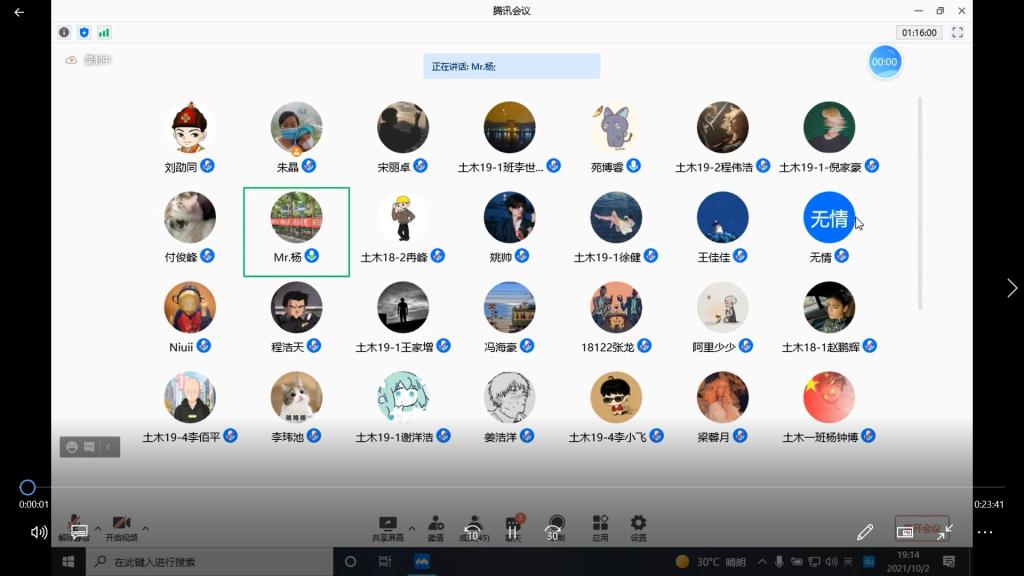The width and height of the screenshot is (1024, 576).
Task: Click the blue security shield icon
Action: point(84,32)
